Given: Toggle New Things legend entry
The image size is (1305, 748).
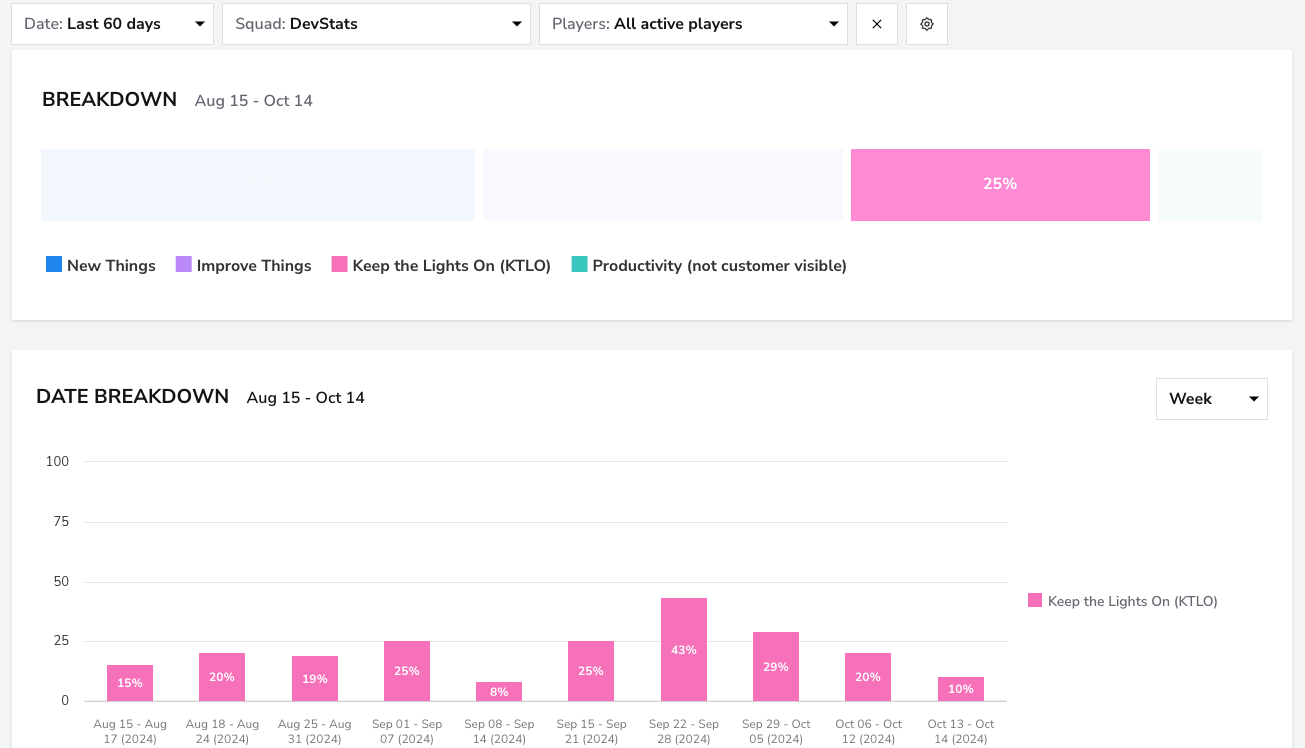Looking at the screenshot, I should pyautogui.click(x=101, y=265).
